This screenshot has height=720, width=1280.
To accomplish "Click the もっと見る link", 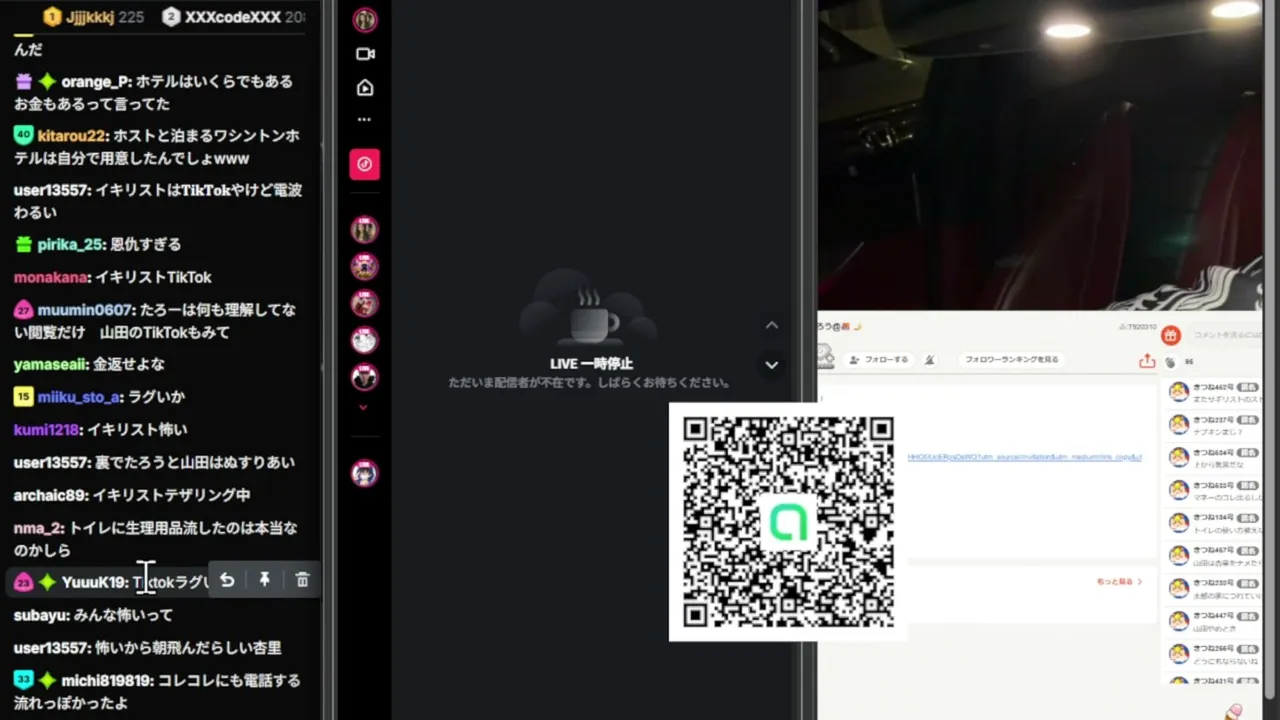I will (1118, 581).
